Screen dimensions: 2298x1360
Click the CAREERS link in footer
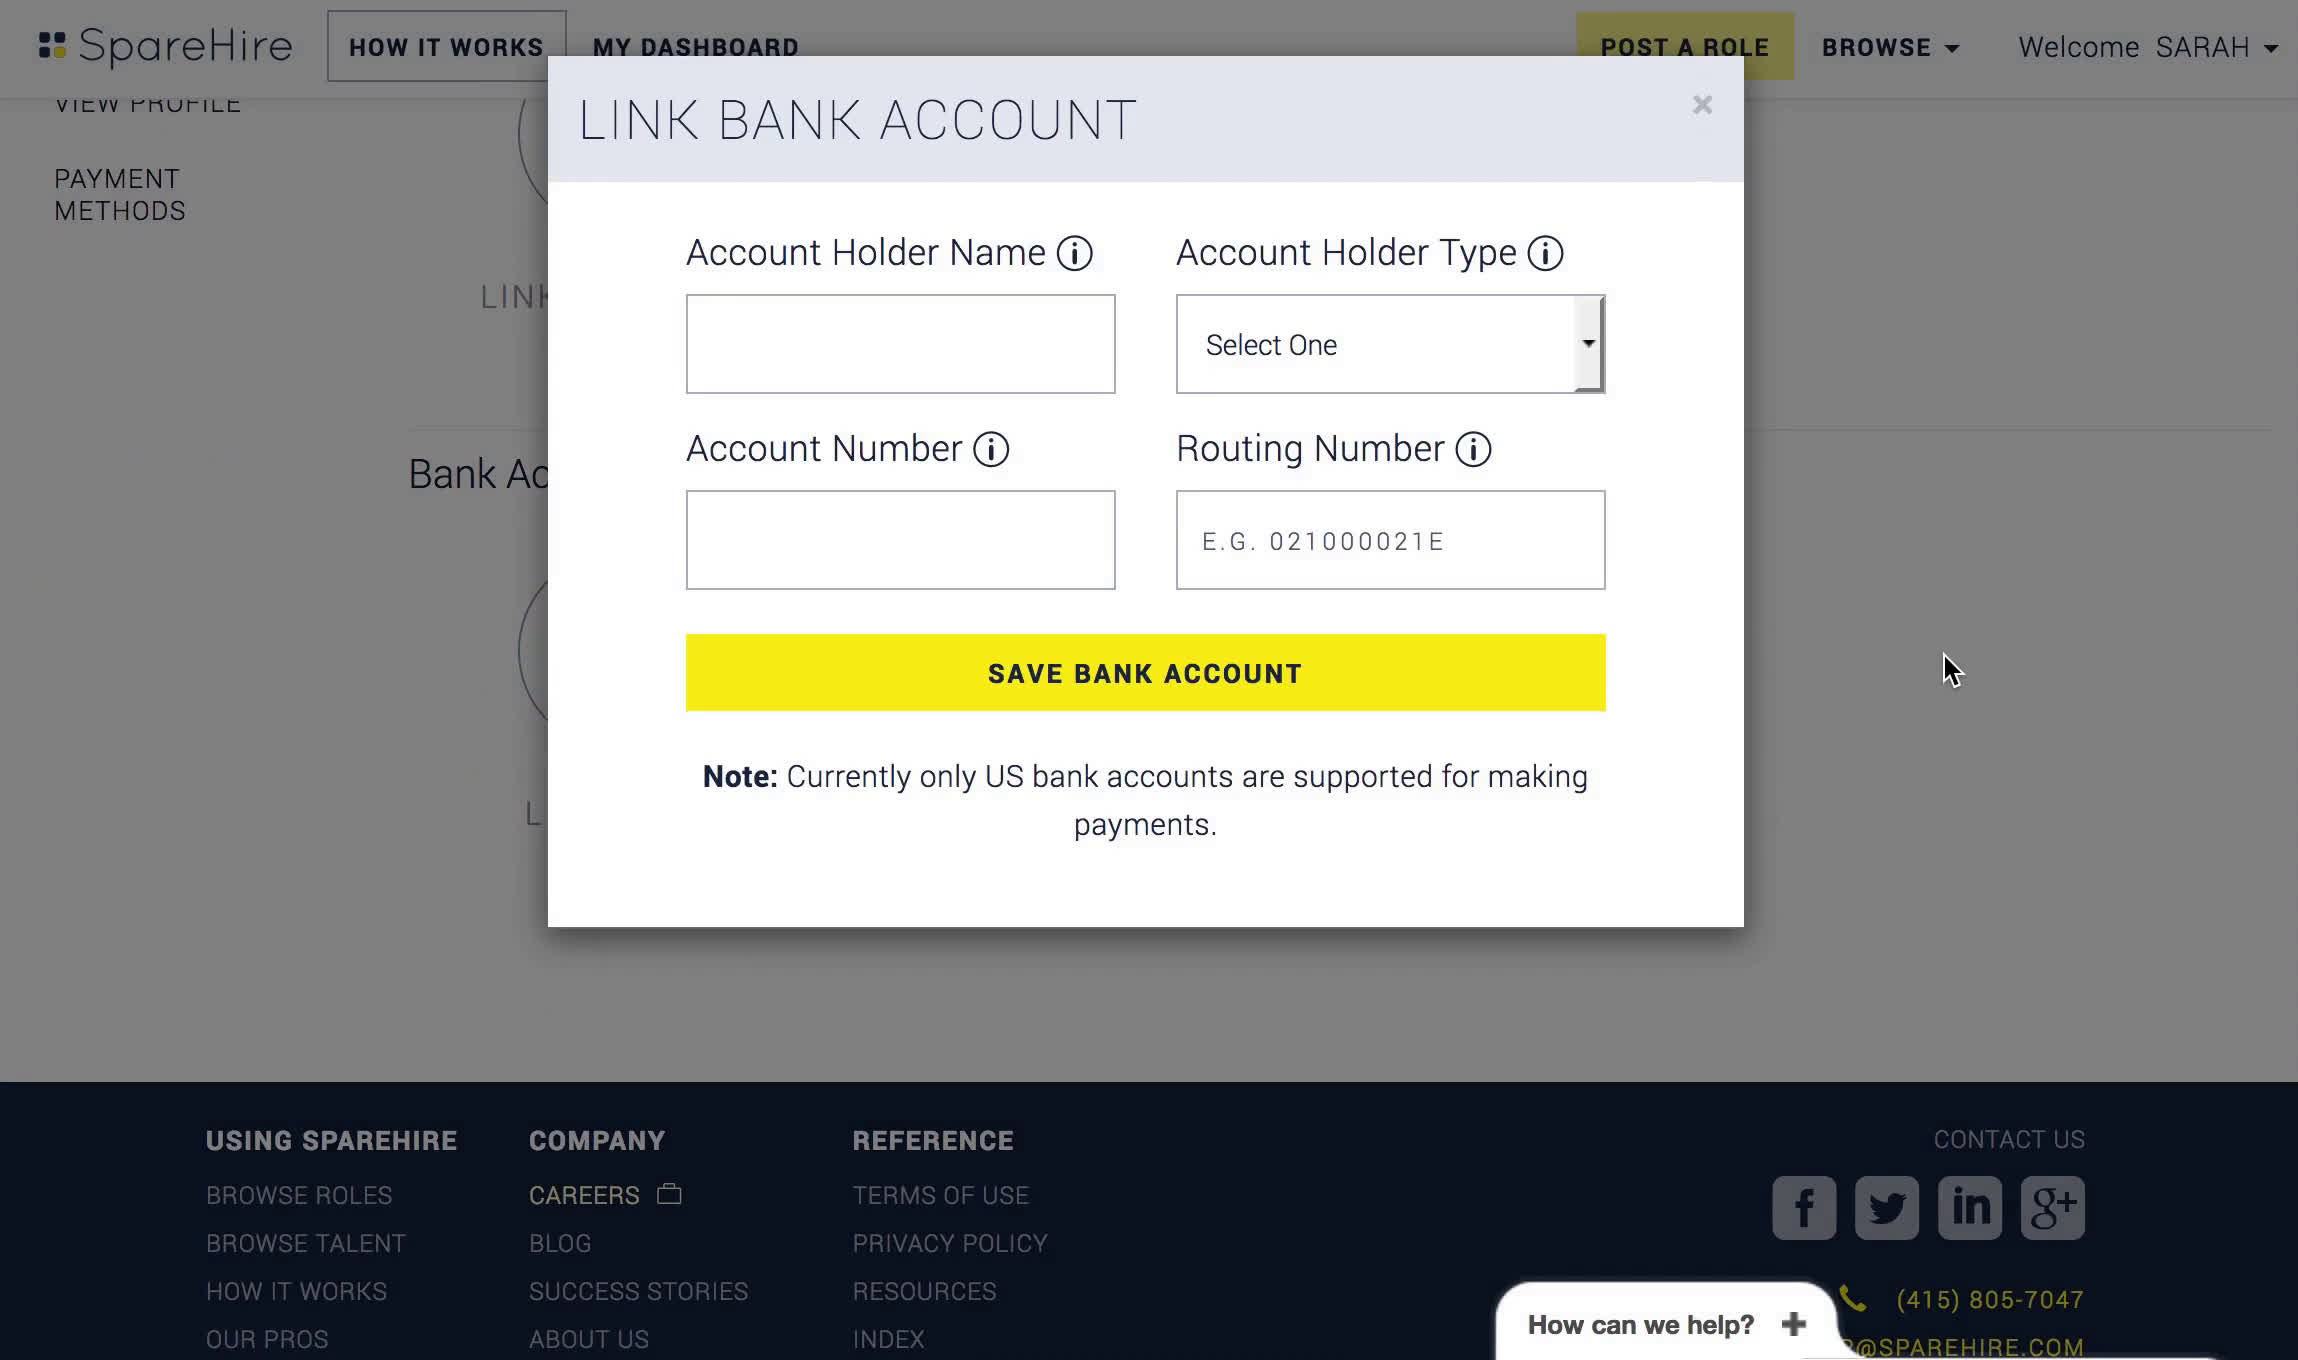584,1195
